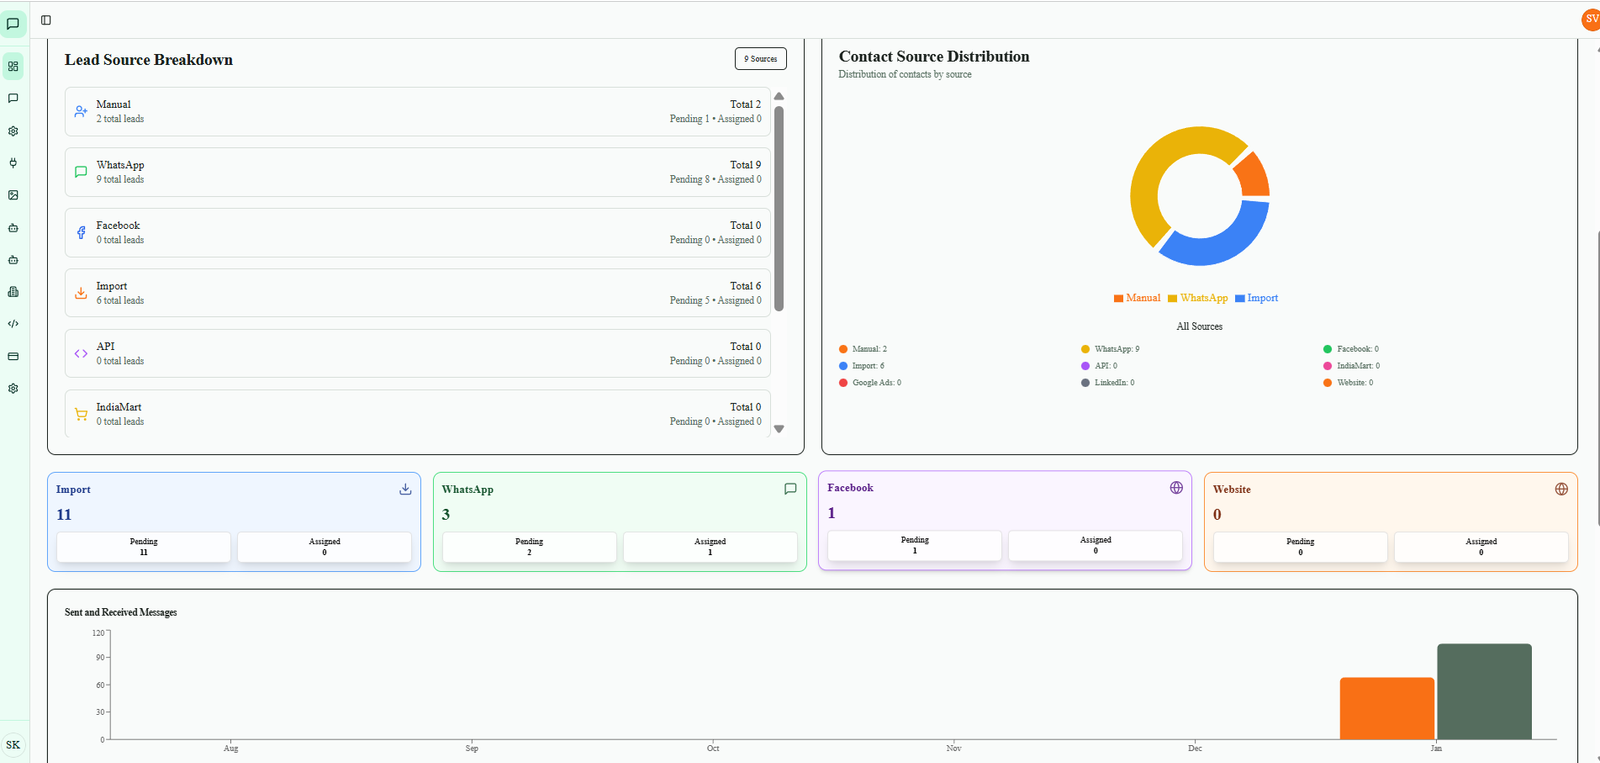Viewport: 1600px width, 763px height.
Task: Select the WhatsApp row in Lead Source Breakdown
Action: (417, 172)
